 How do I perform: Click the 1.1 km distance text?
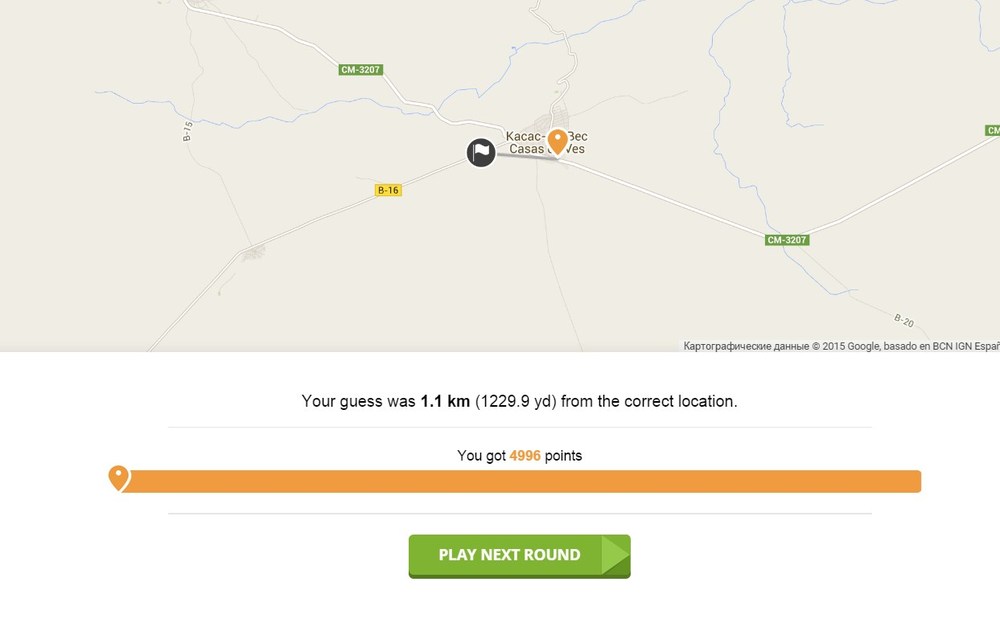445,402
